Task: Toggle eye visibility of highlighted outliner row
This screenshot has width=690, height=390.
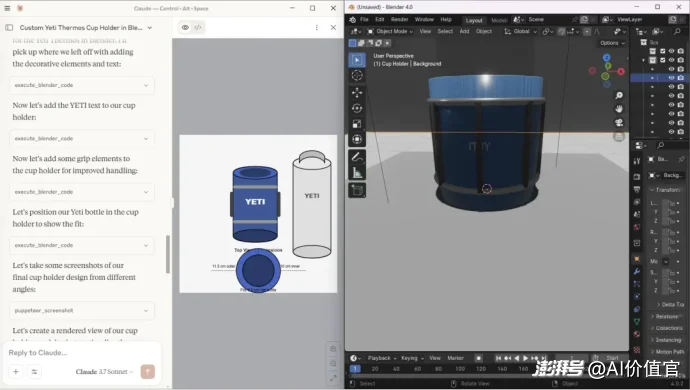Action: [671, 77]
